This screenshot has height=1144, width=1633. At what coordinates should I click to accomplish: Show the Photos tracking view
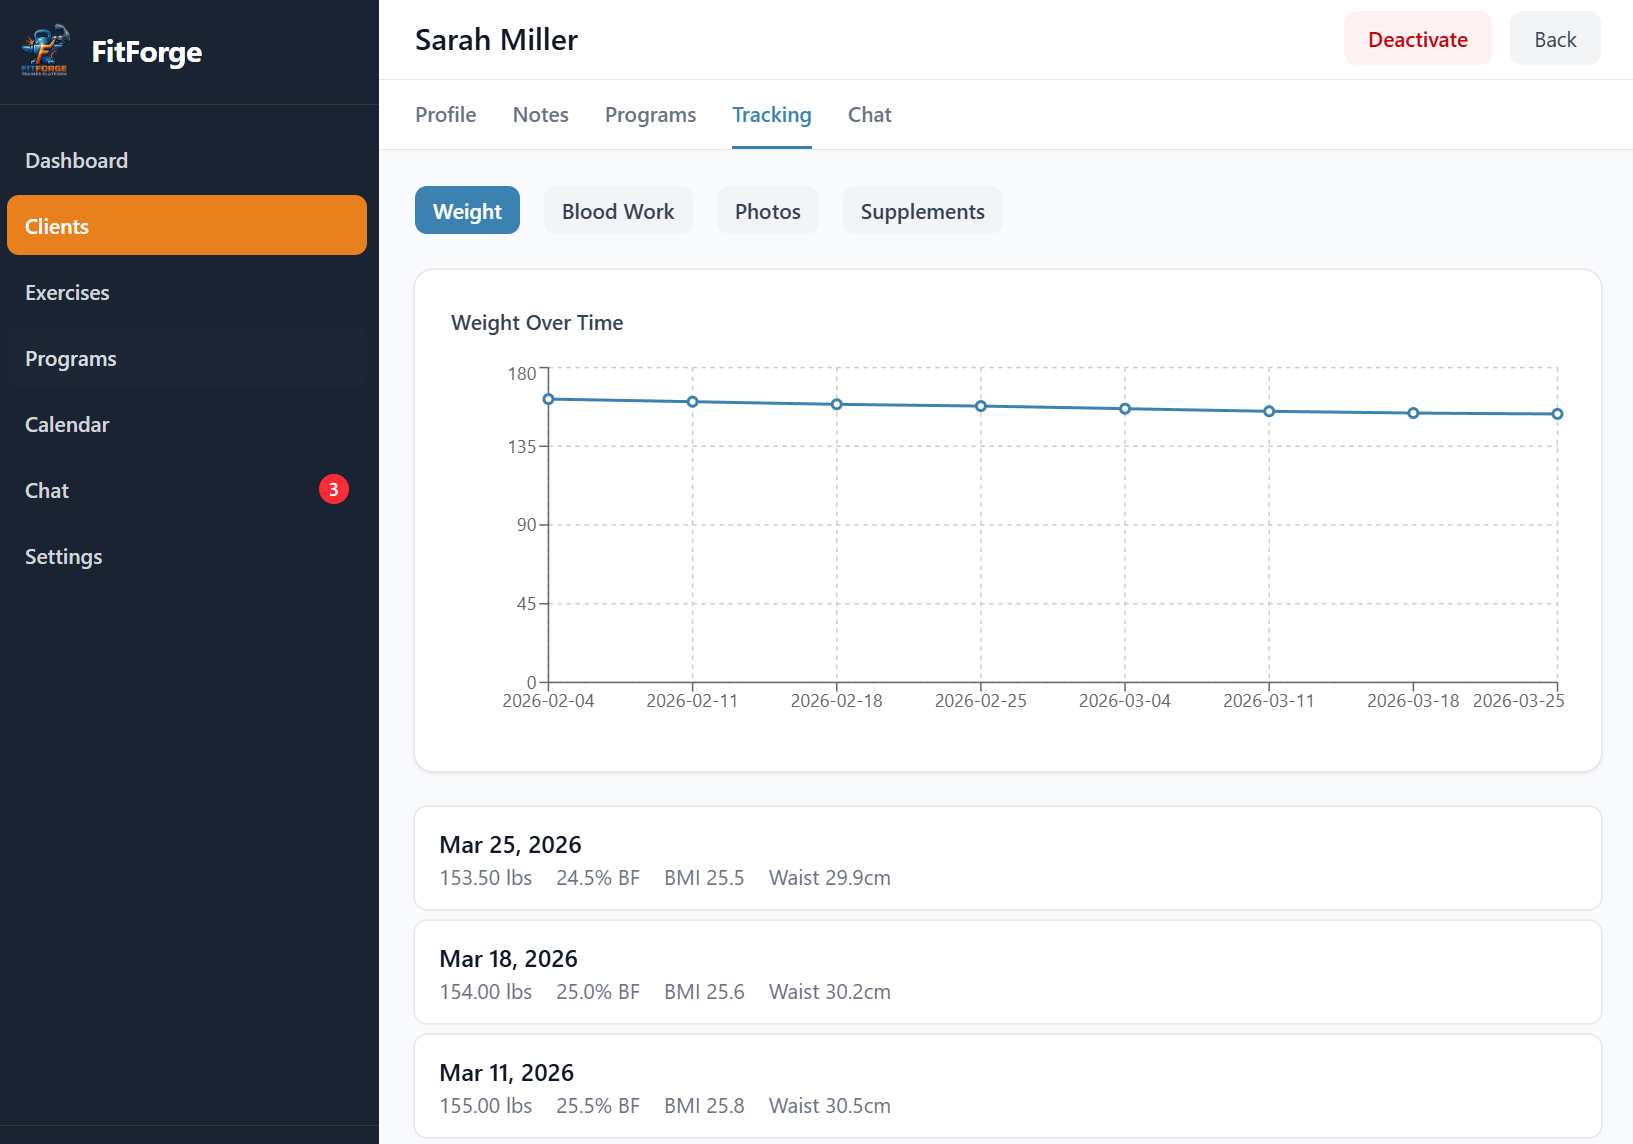click(x=767, y=211)
